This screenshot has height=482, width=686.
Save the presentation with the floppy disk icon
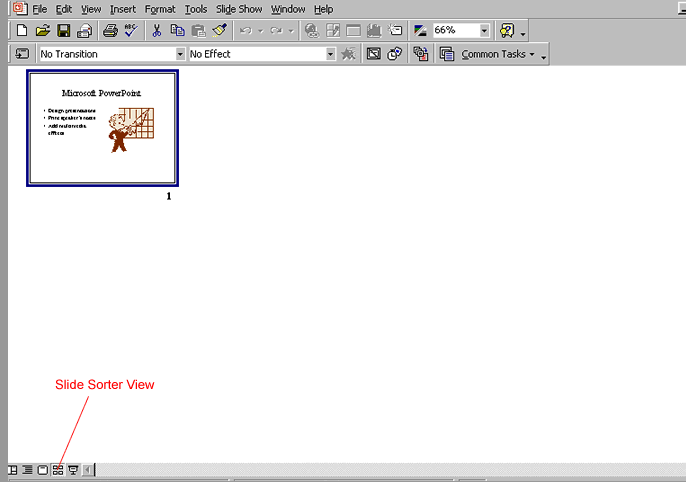click(x=64, y=31)
